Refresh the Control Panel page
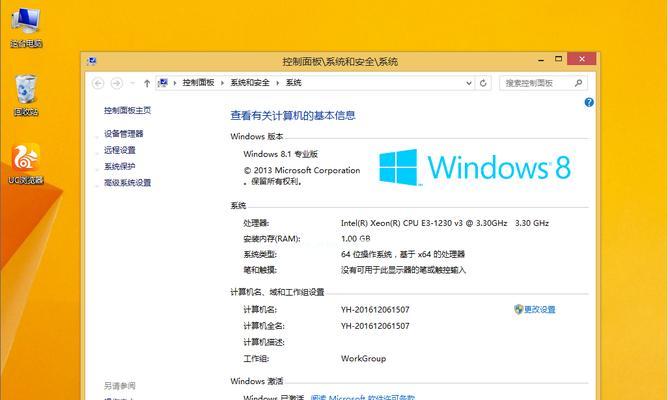This screenshot has width=668, height=400. [x=483, y=83]
